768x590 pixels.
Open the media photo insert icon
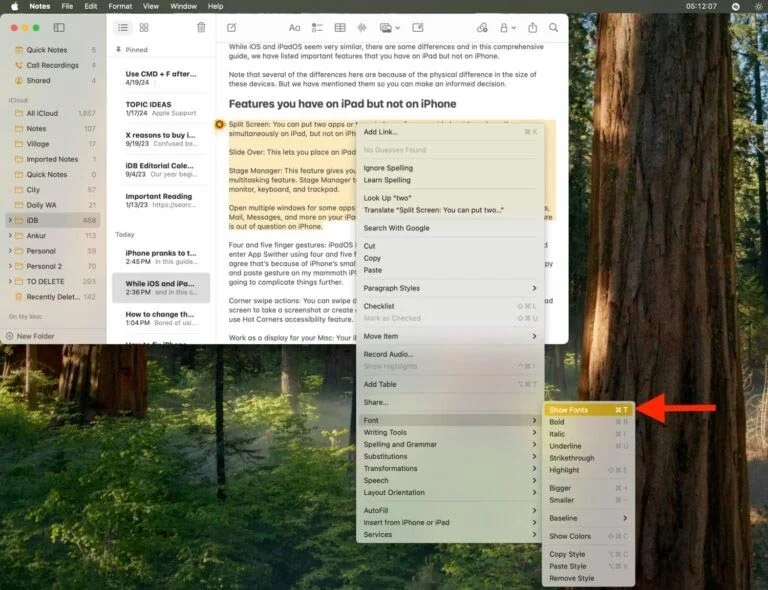[385, 28]
